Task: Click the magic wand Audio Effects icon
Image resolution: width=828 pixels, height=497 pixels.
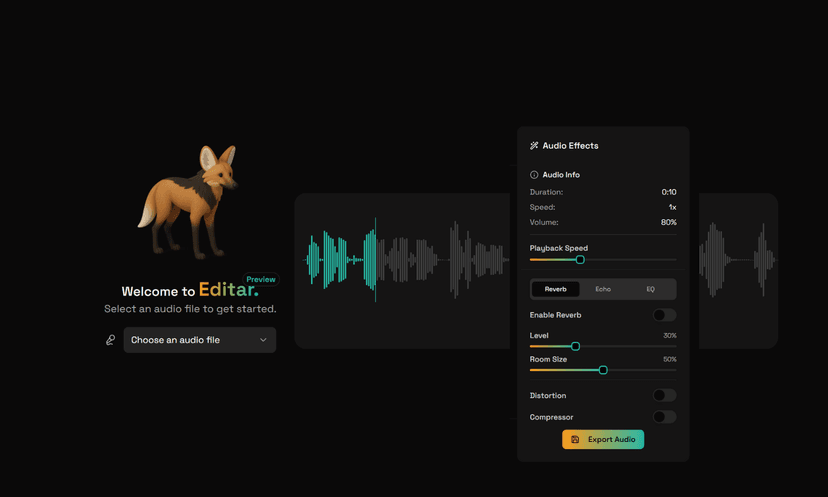Action: (x=534, y=146)
